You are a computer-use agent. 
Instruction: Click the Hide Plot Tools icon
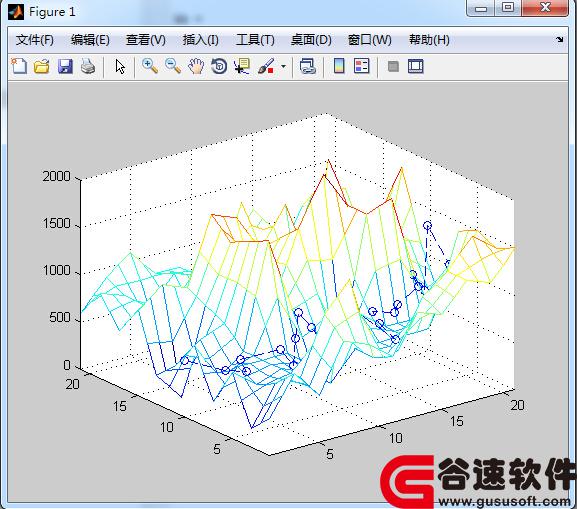coord(393,67)
